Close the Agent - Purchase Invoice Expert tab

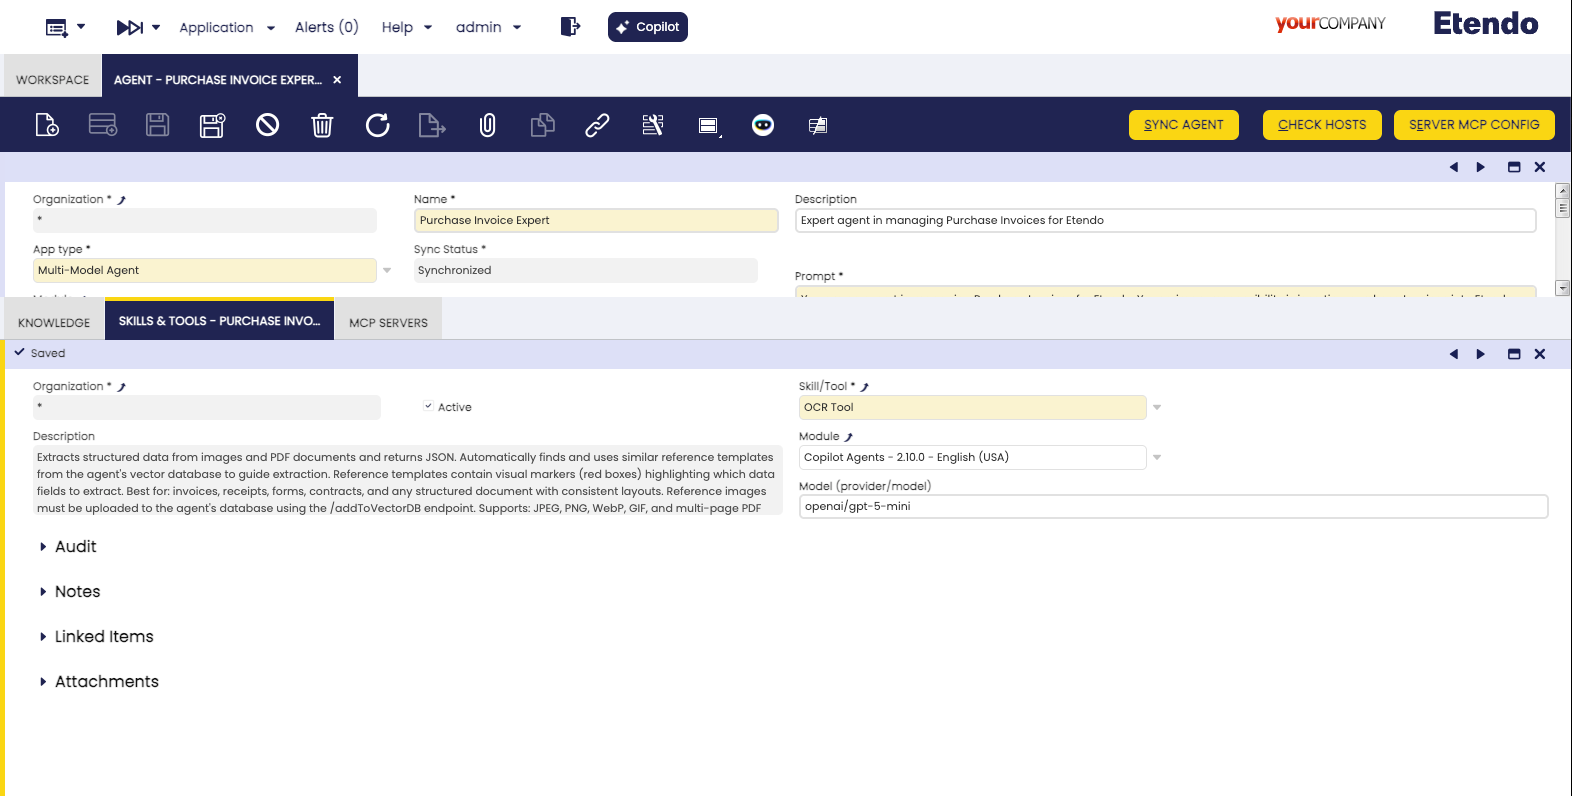tap(337, 80)
